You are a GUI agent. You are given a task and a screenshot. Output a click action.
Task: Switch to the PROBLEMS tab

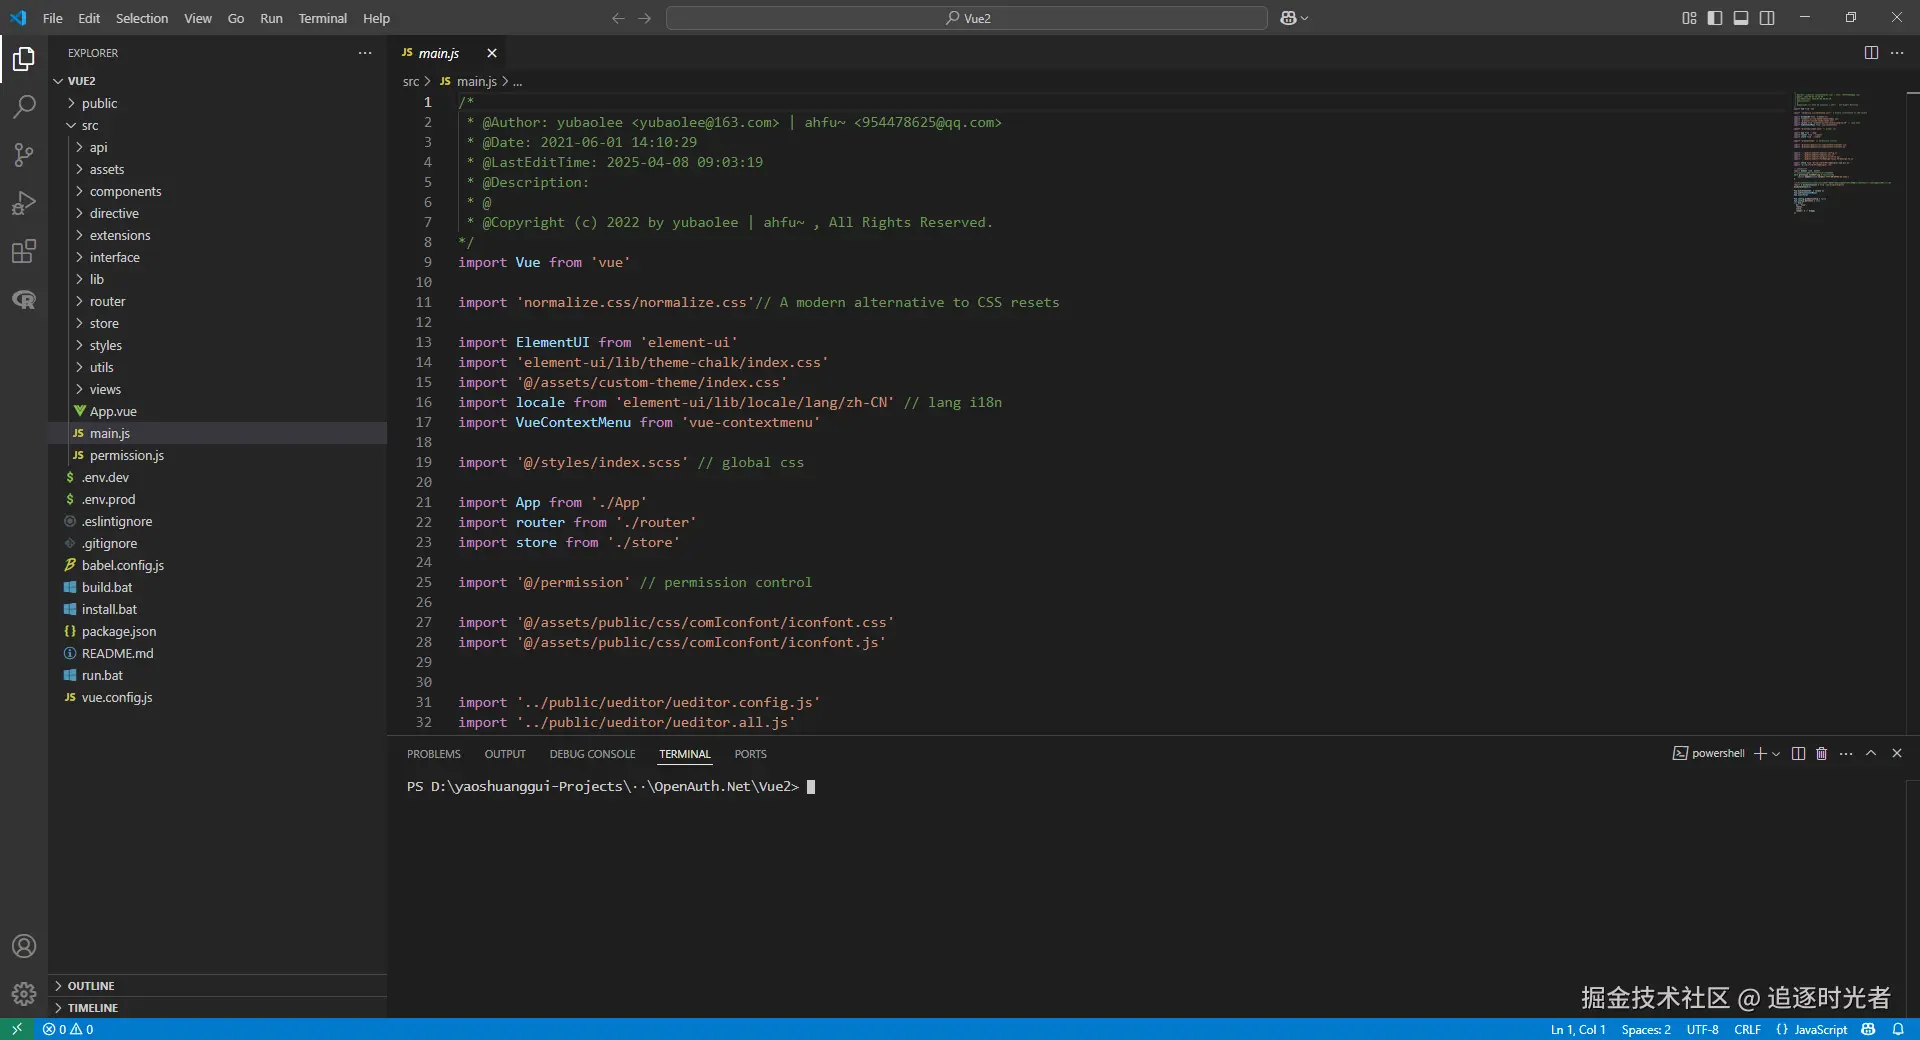pos(433,754)
